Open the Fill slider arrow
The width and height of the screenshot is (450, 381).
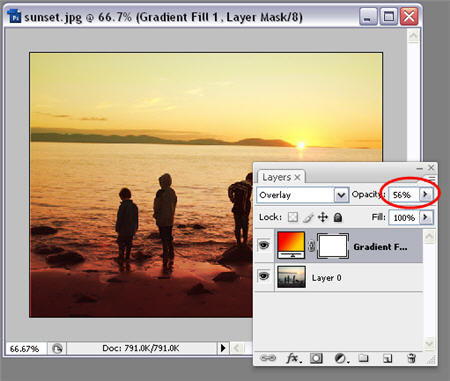(425, 217)
